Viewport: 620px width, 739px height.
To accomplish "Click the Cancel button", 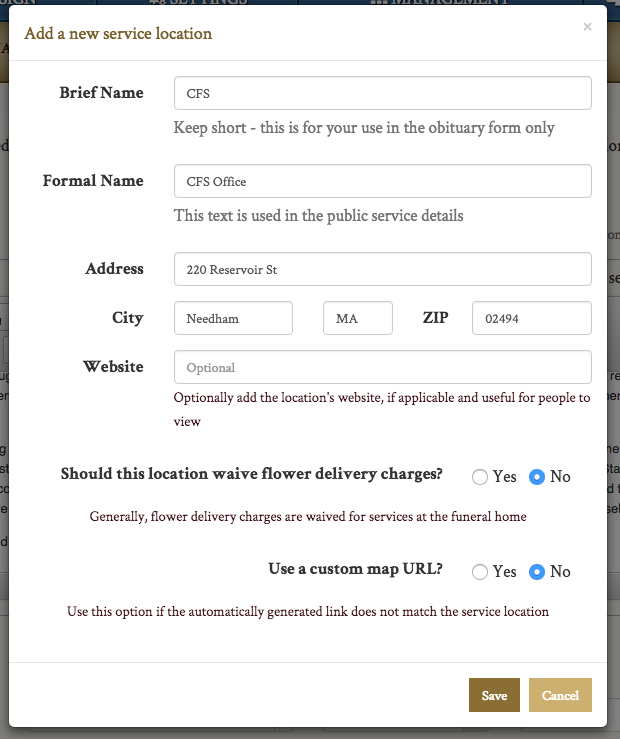I will pyautogui.click(x=560, y=695).
